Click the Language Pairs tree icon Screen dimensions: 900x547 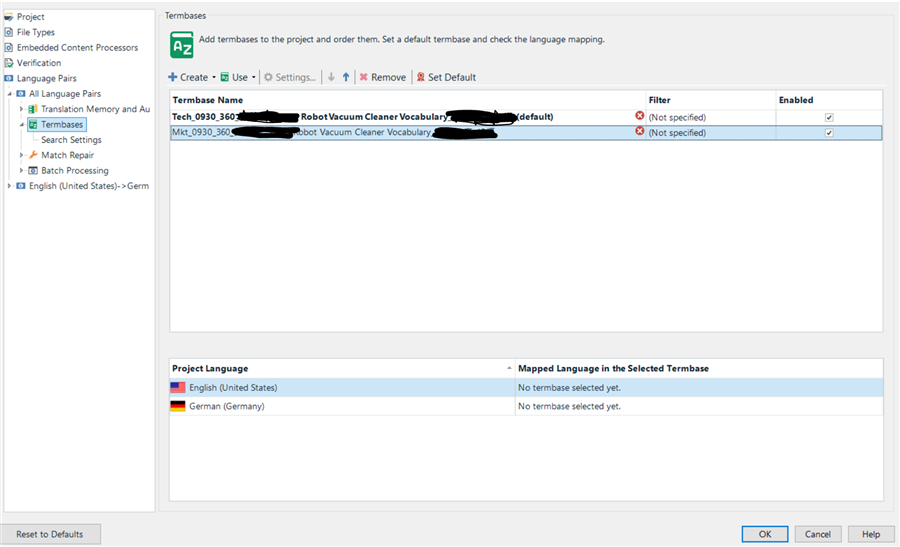click(9, 78)
